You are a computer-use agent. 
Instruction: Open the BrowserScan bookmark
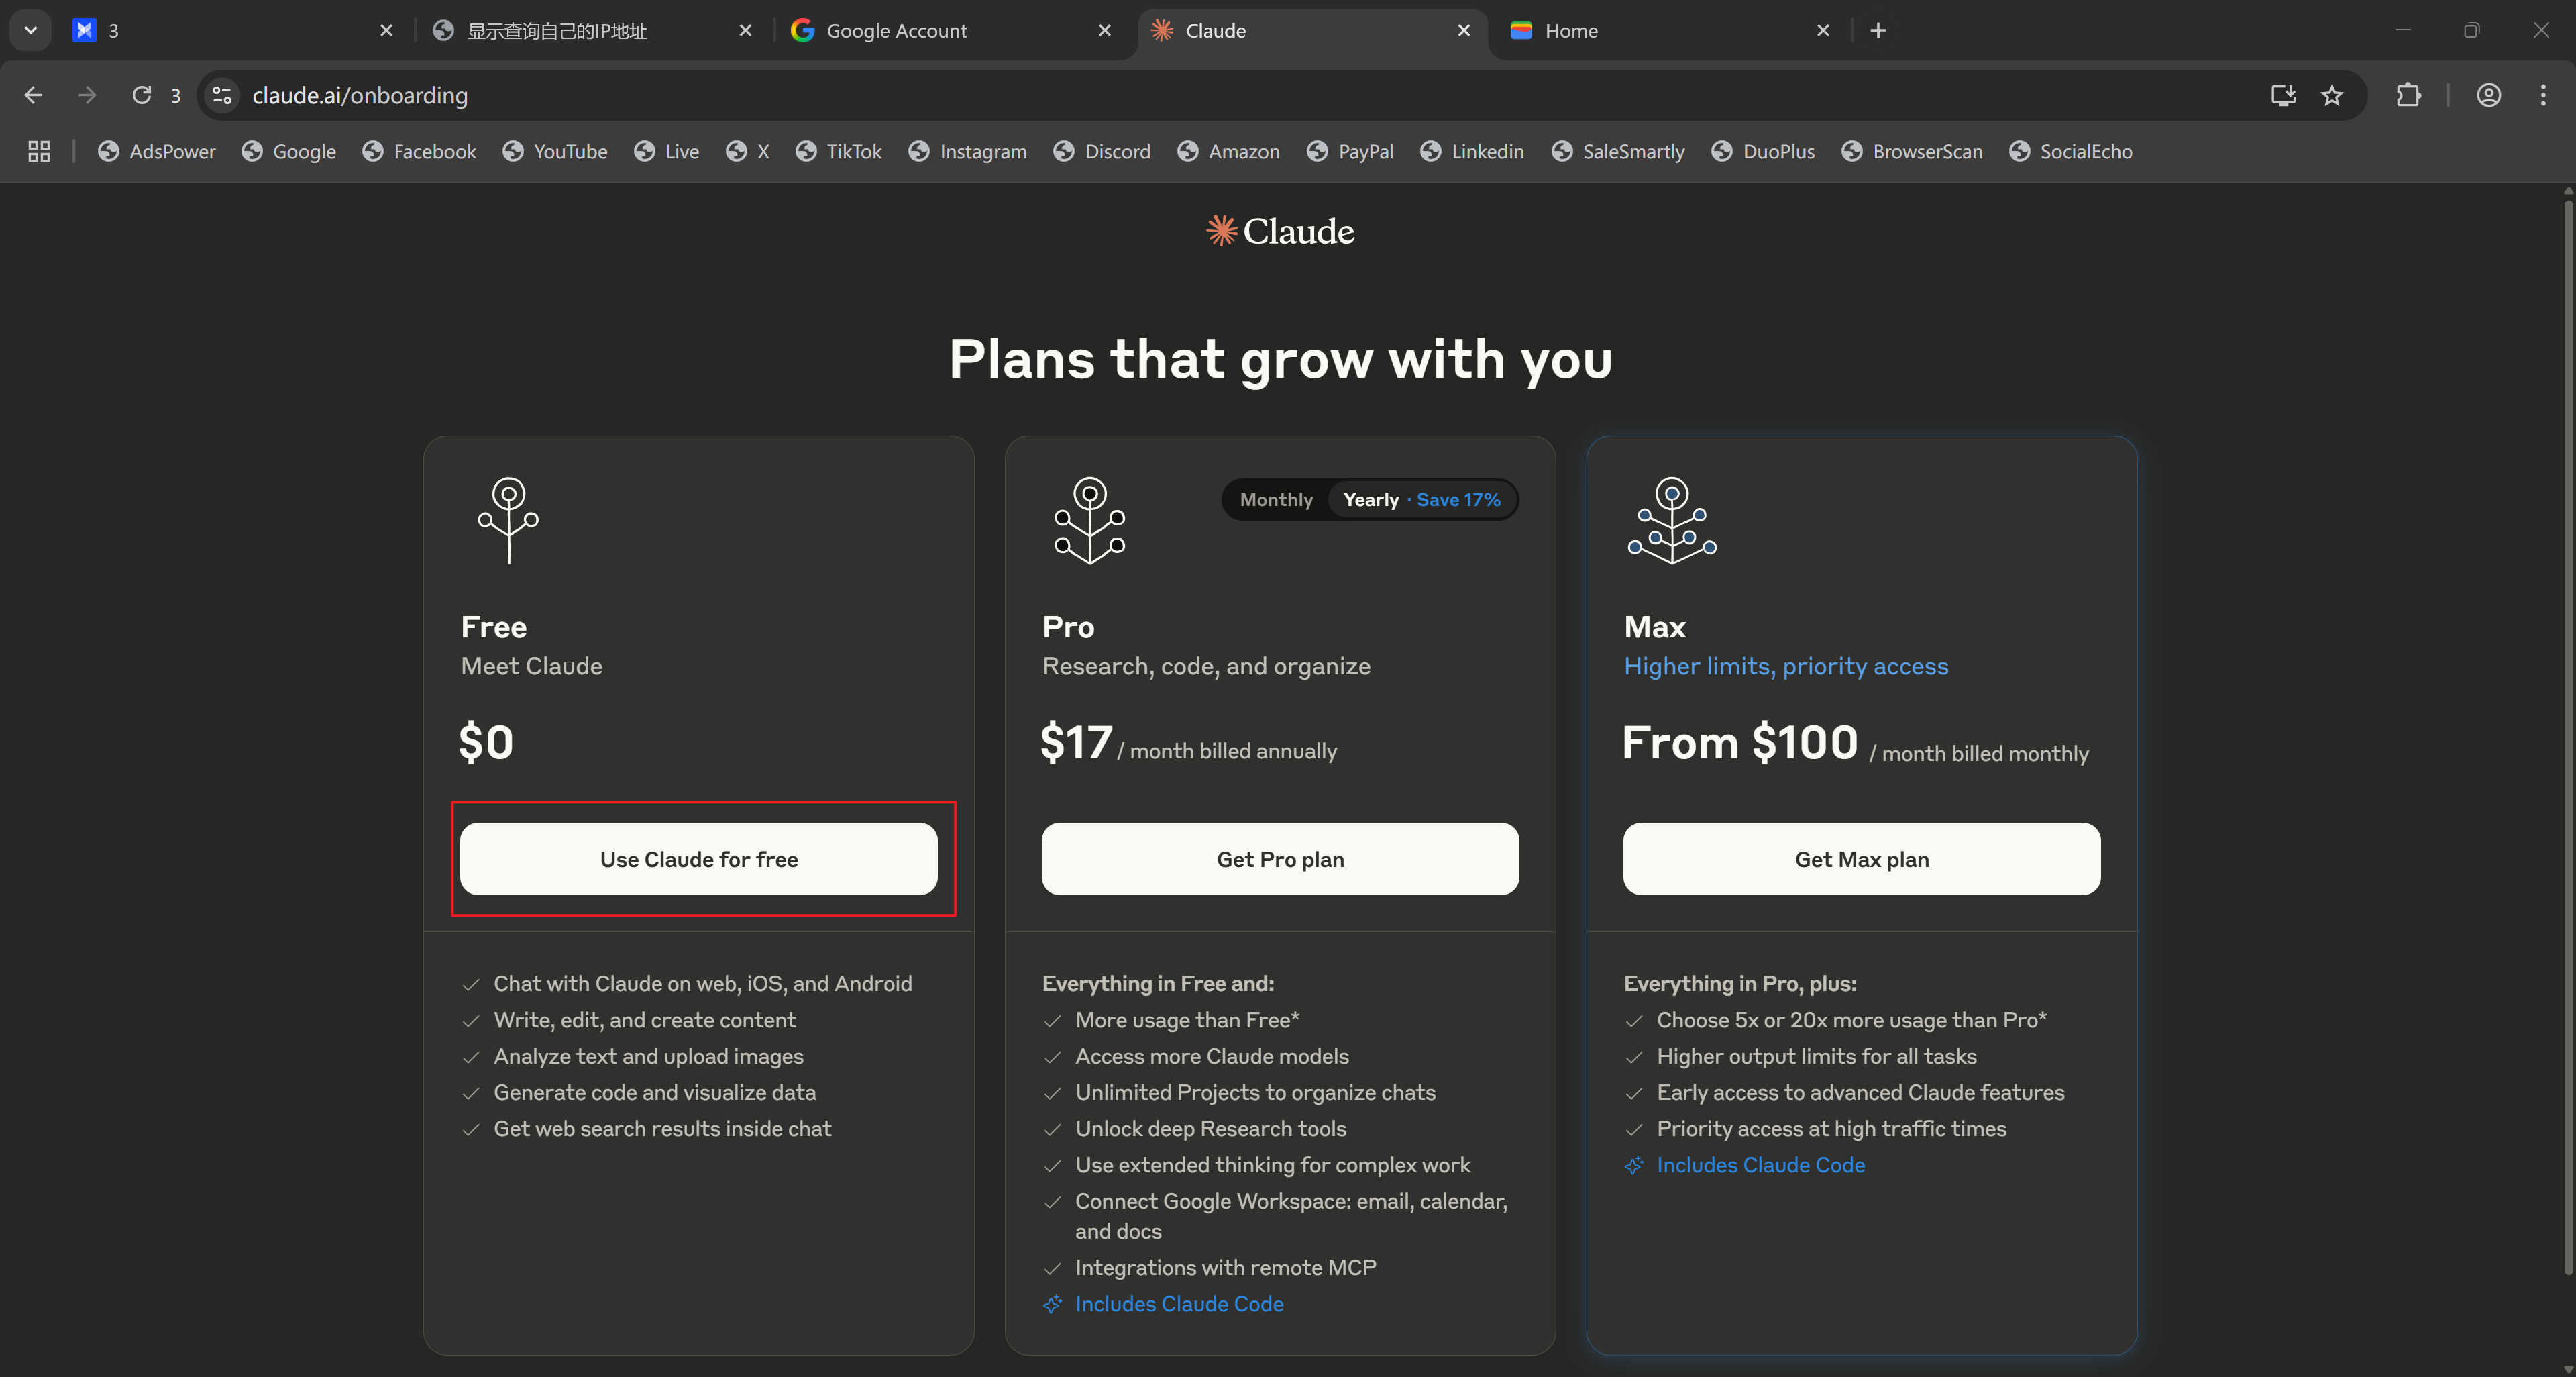tap(1912, 151)
